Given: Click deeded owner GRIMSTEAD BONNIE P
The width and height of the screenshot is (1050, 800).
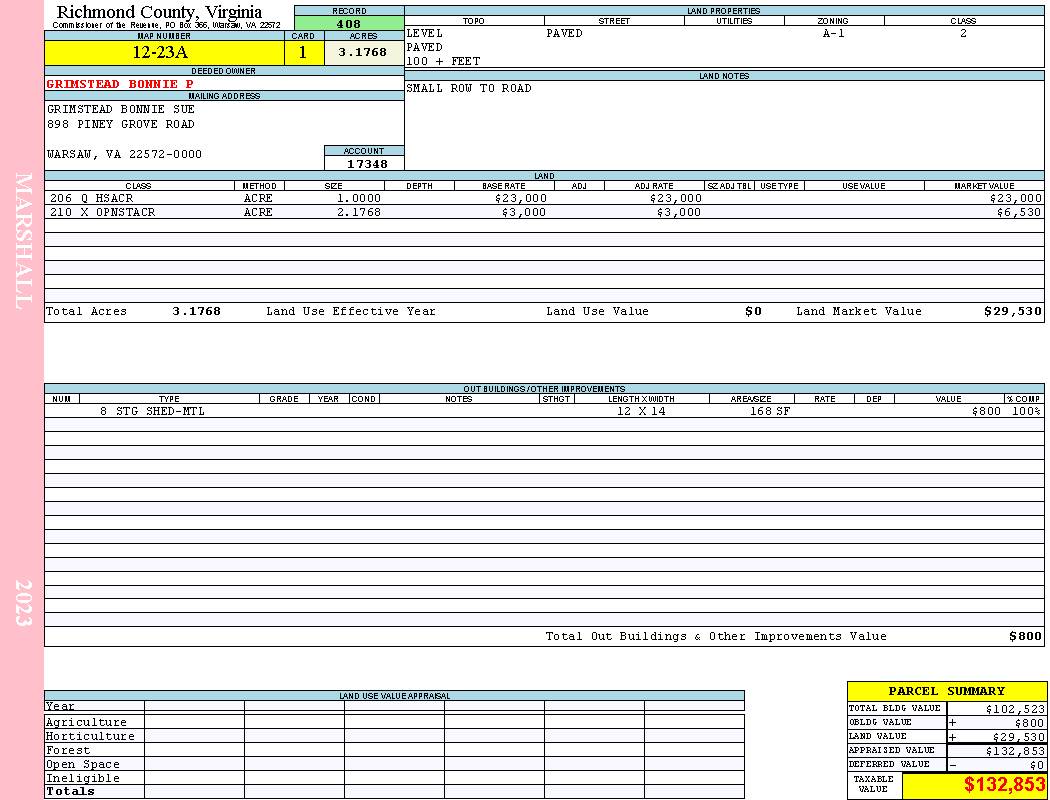Looking at the screenshot, I should coord(120,84).
